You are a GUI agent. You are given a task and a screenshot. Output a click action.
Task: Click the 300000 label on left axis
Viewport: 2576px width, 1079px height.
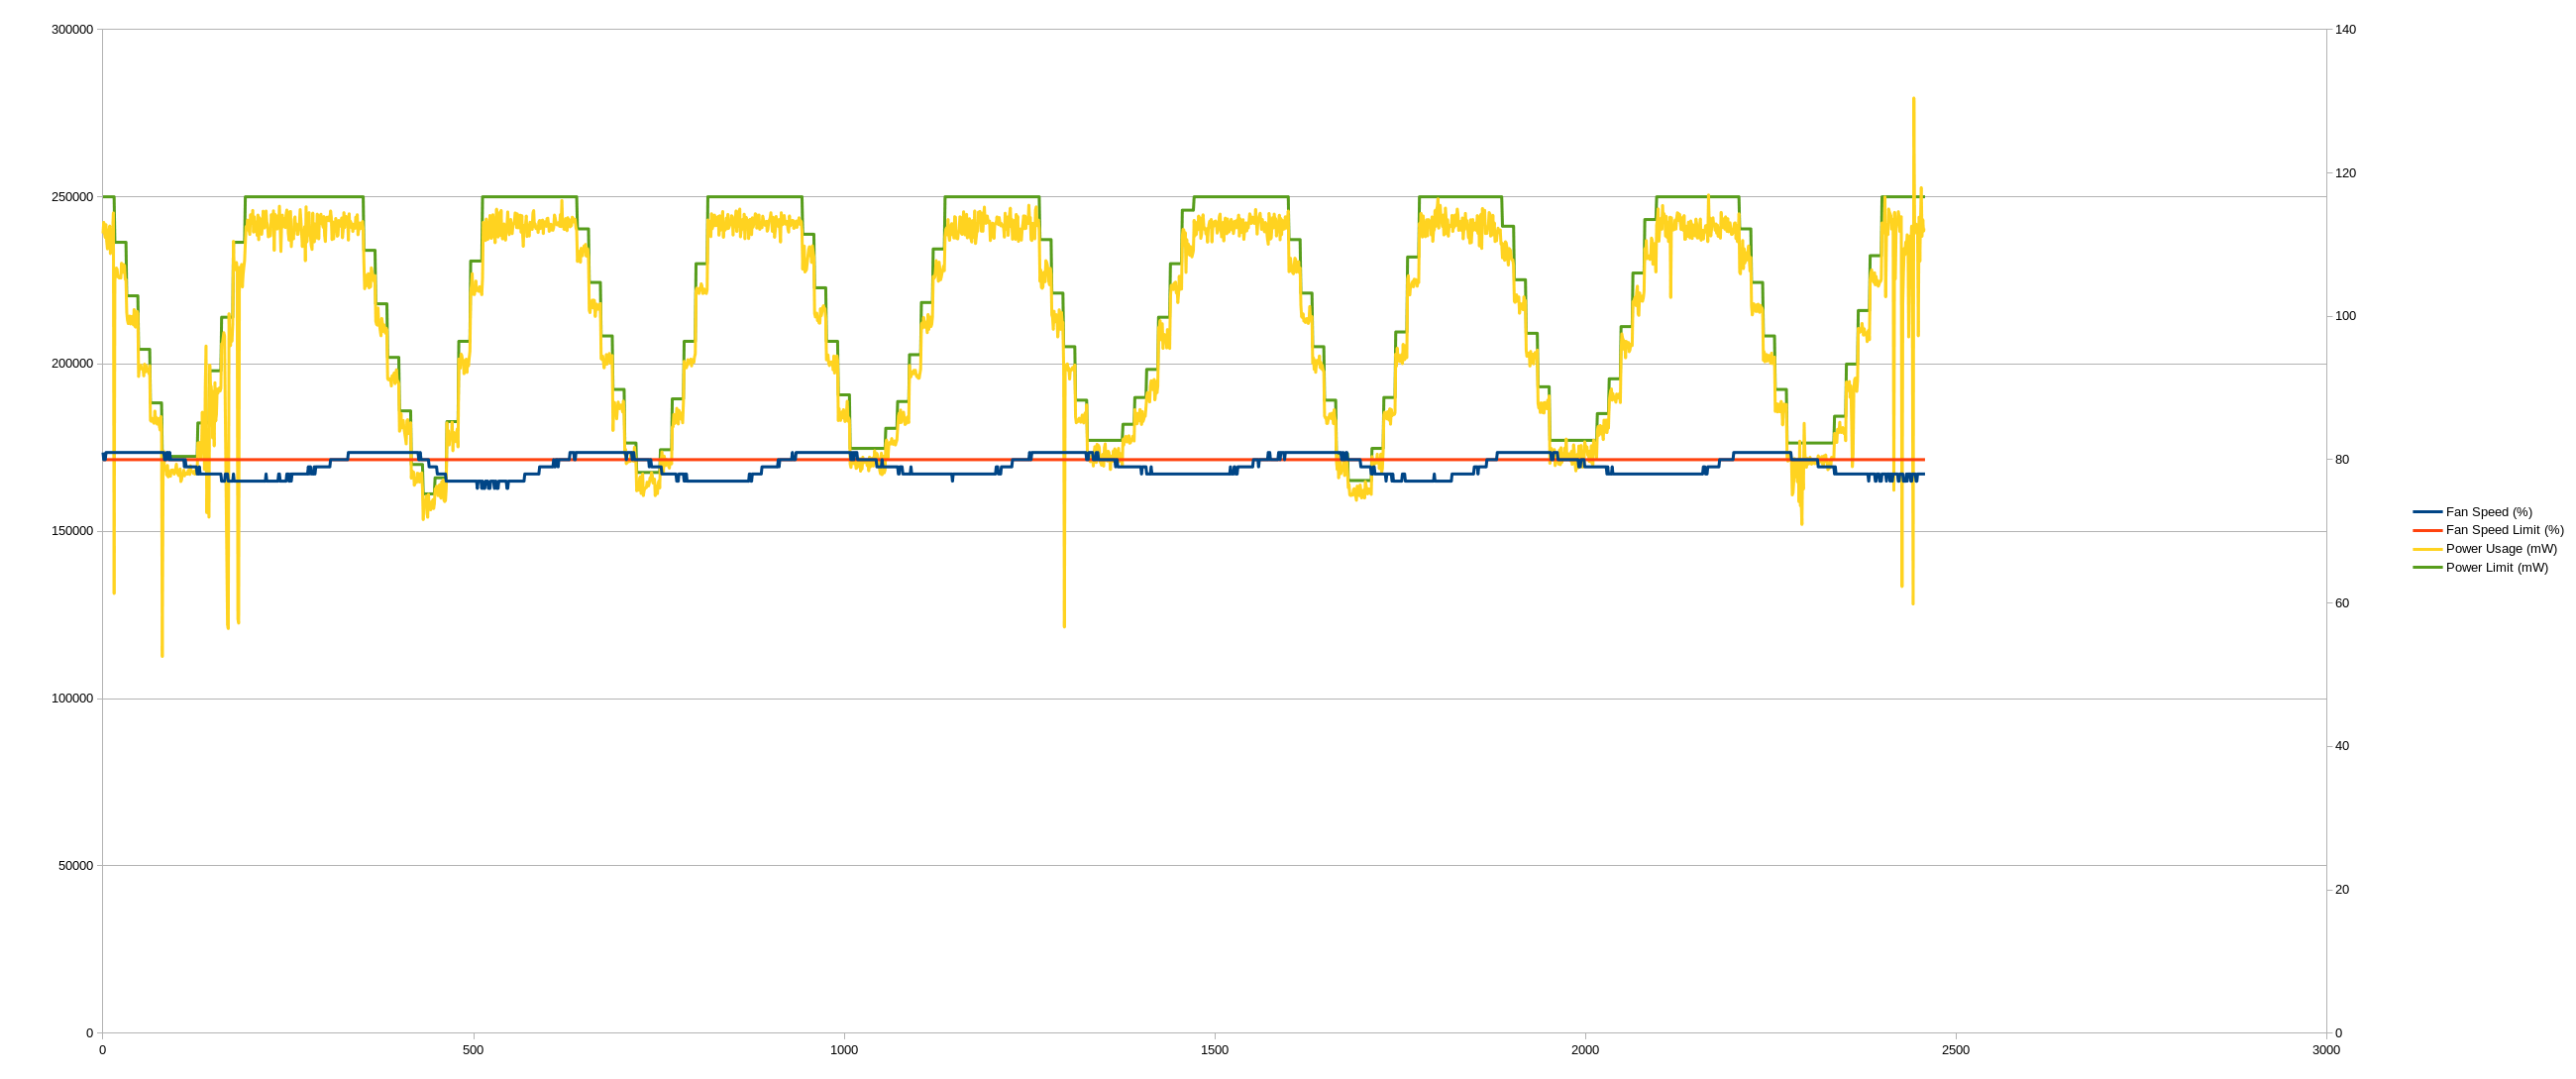pos(72,30)
